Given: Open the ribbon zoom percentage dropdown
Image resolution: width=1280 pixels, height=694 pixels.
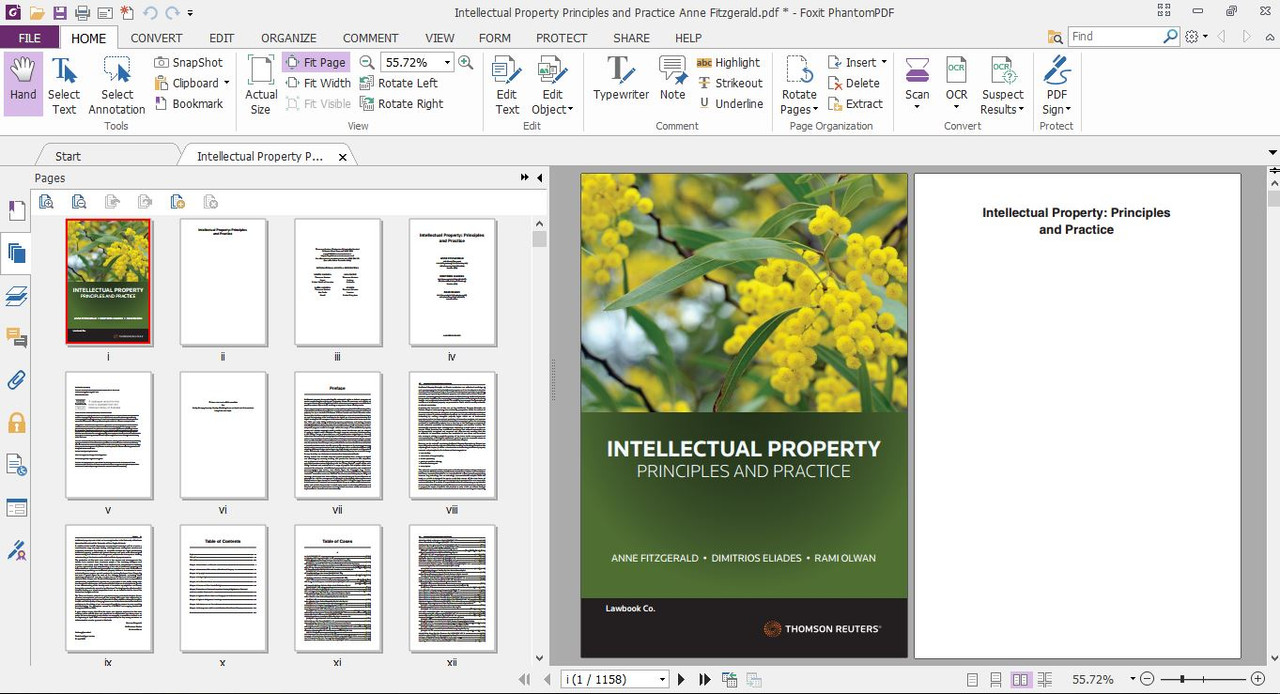Looking at the screenshot, I should pyautogui.click(x=448, y=62).
